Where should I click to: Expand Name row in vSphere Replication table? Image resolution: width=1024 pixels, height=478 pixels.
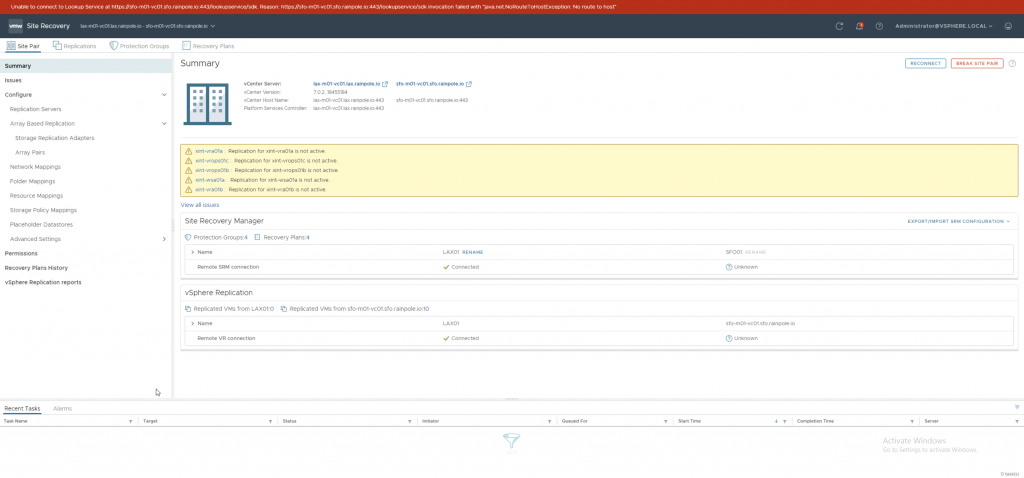[192, 323]
